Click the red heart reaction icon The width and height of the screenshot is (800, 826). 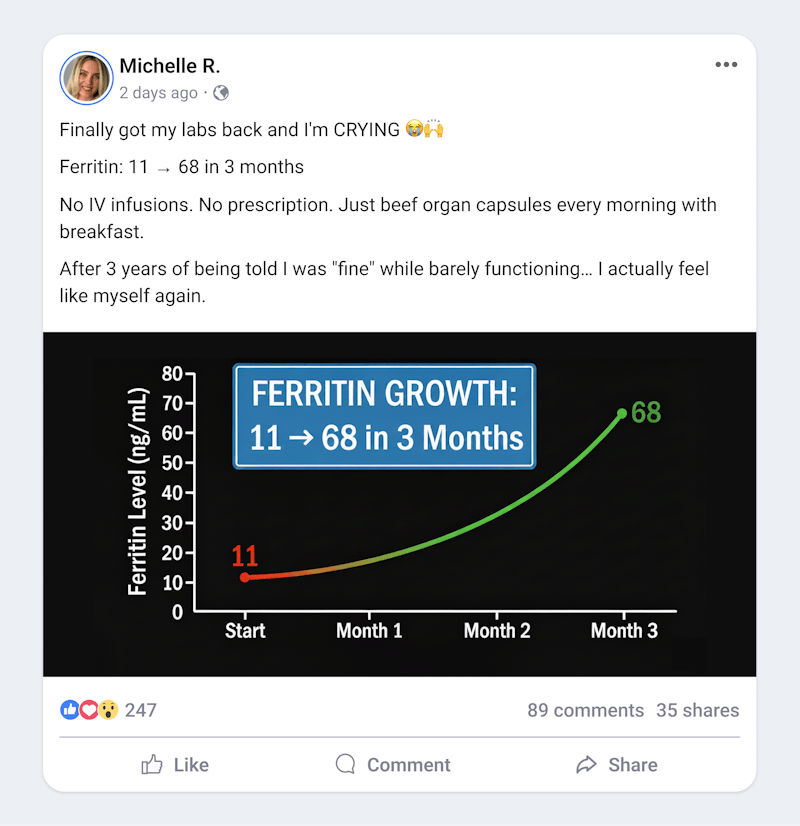[89, 710]
